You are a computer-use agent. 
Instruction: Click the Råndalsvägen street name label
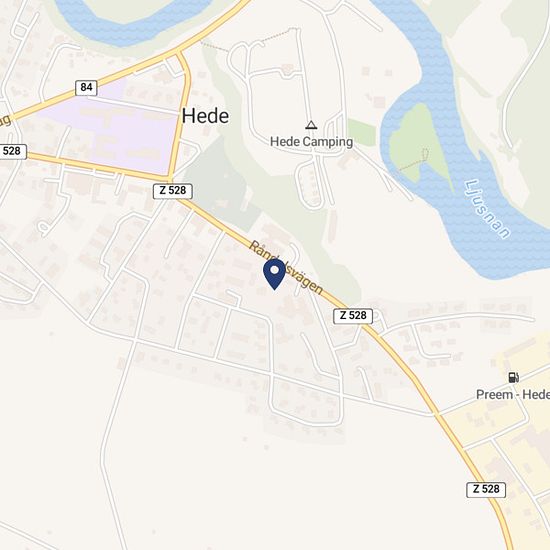(x=286, y=268)
